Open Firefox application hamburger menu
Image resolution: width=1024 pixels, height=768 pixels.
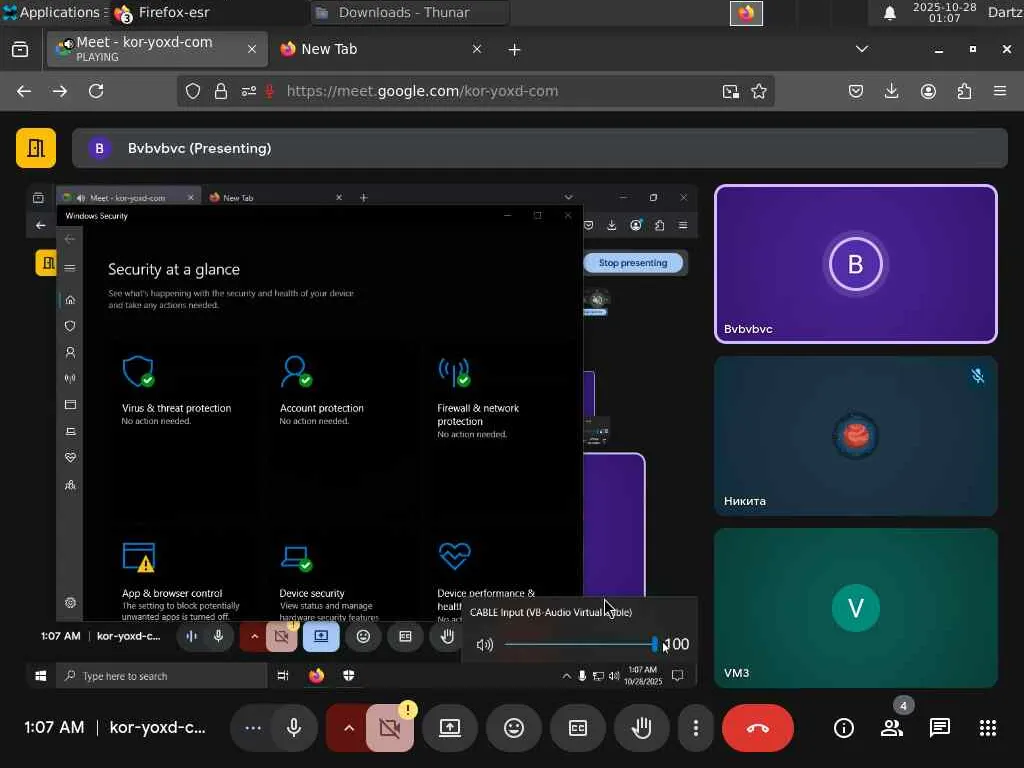click(x=1000, y=91)
